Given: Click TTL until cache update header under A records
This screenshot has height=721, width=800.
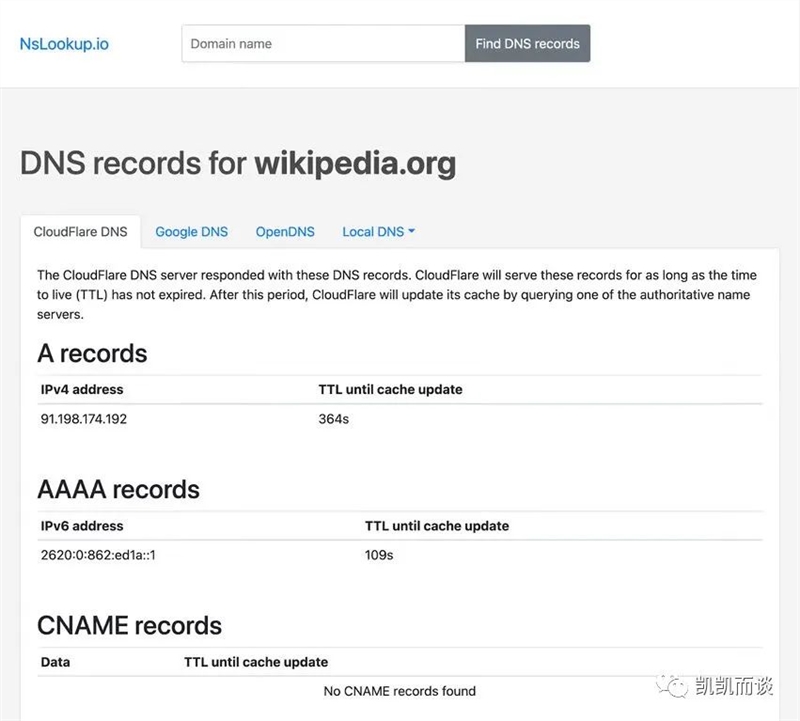Looking at the screenshot, I should point(390,389).
